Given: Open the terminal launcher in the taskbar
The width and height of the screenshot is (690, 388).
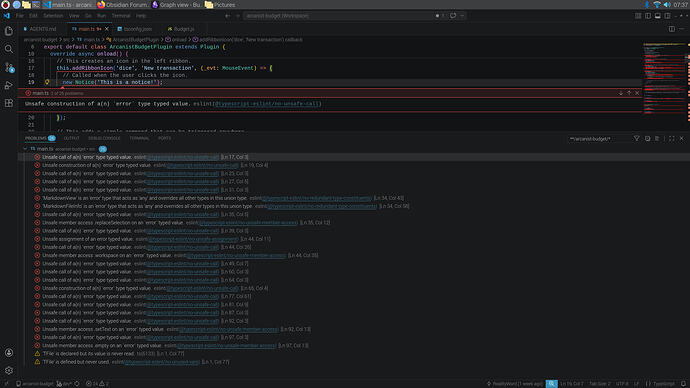Looking at the screenshot, I should tap(36, 4).
